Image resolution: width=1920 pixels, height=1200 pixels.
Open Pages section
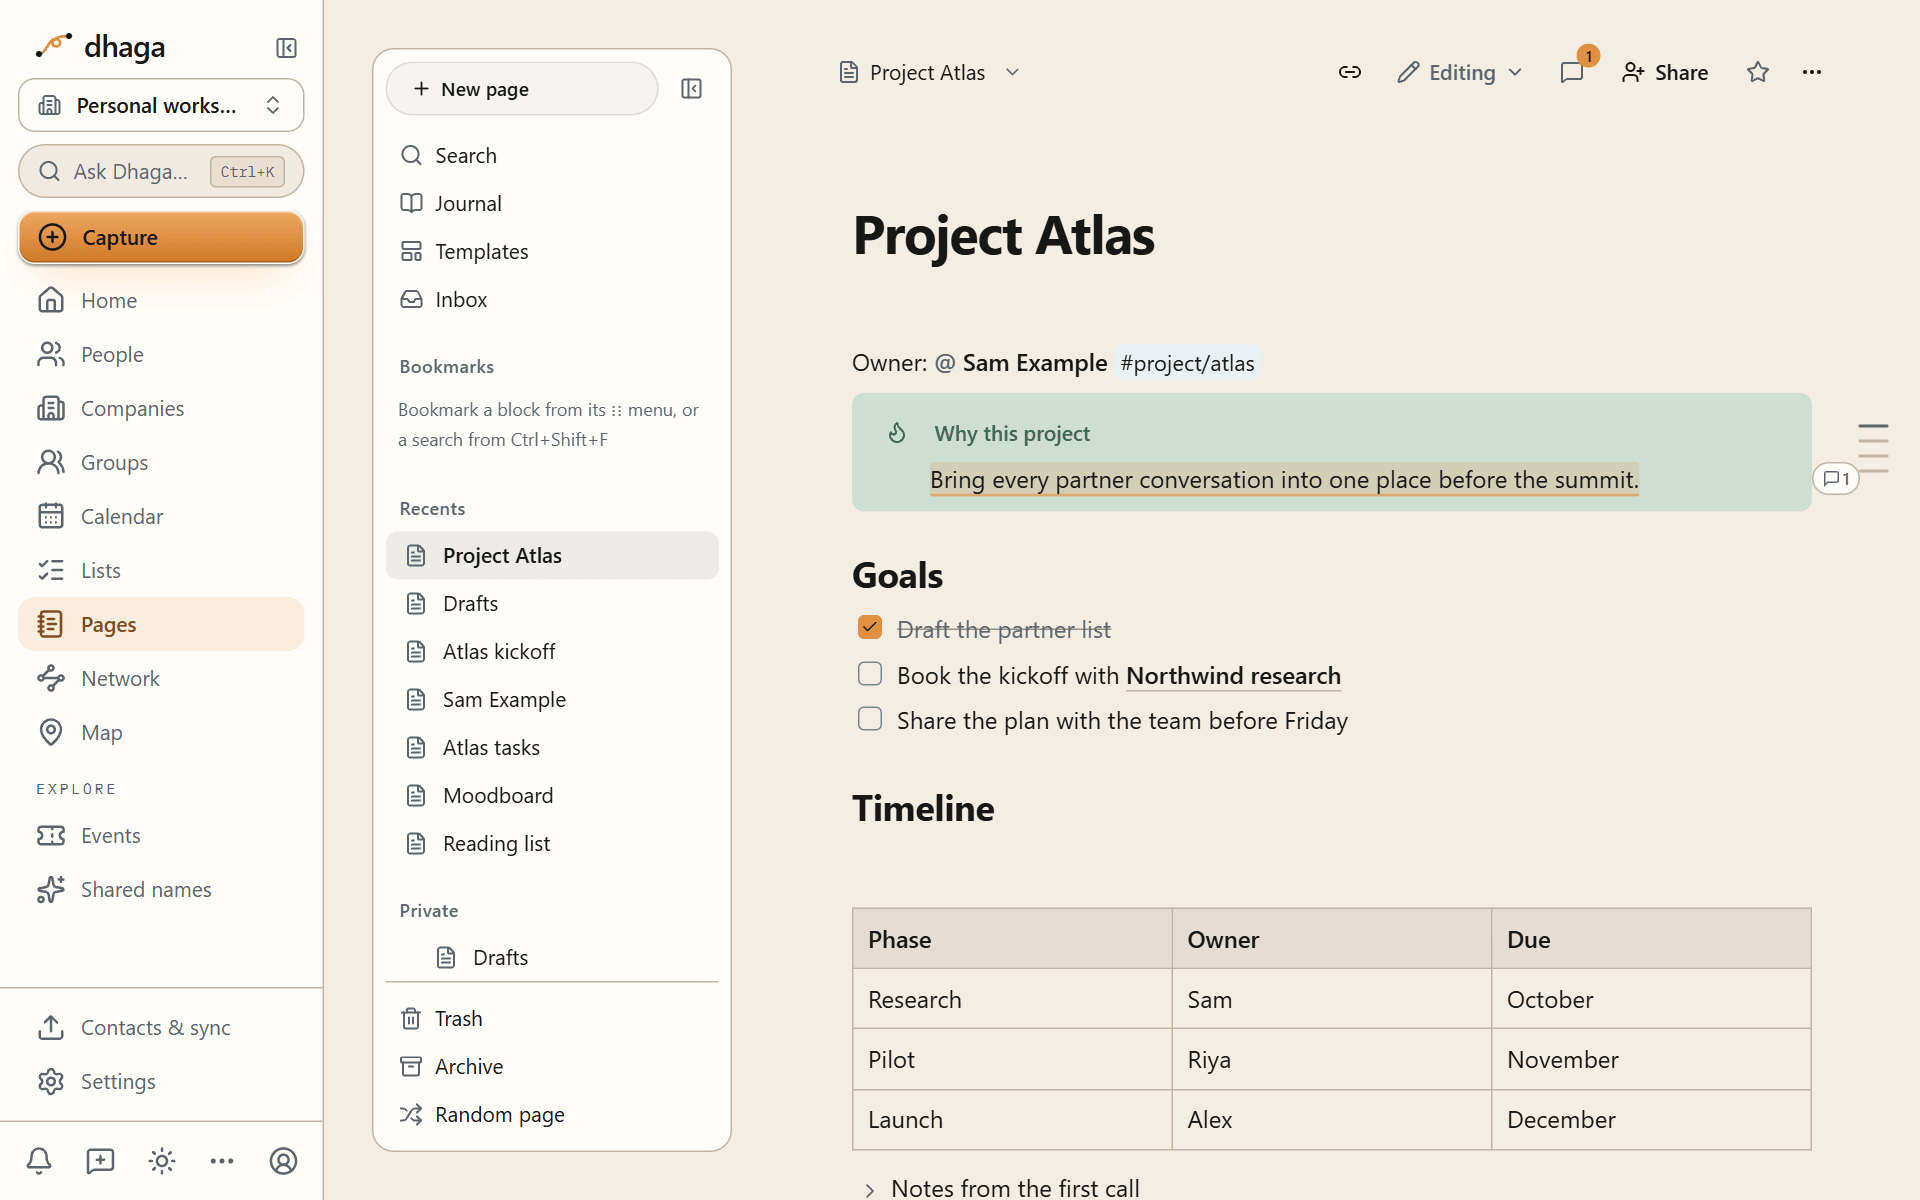tap(161, 624)
